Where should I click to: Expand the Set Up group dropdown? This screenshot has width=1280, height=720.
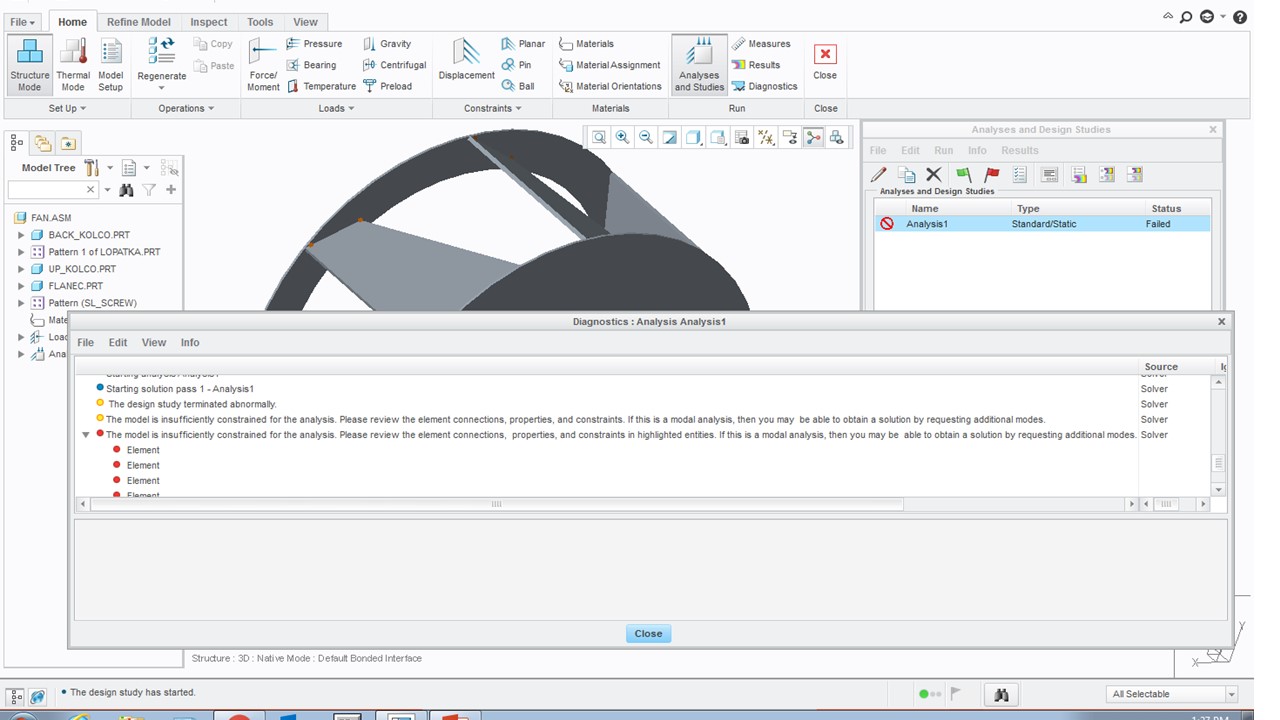[67, 108]
